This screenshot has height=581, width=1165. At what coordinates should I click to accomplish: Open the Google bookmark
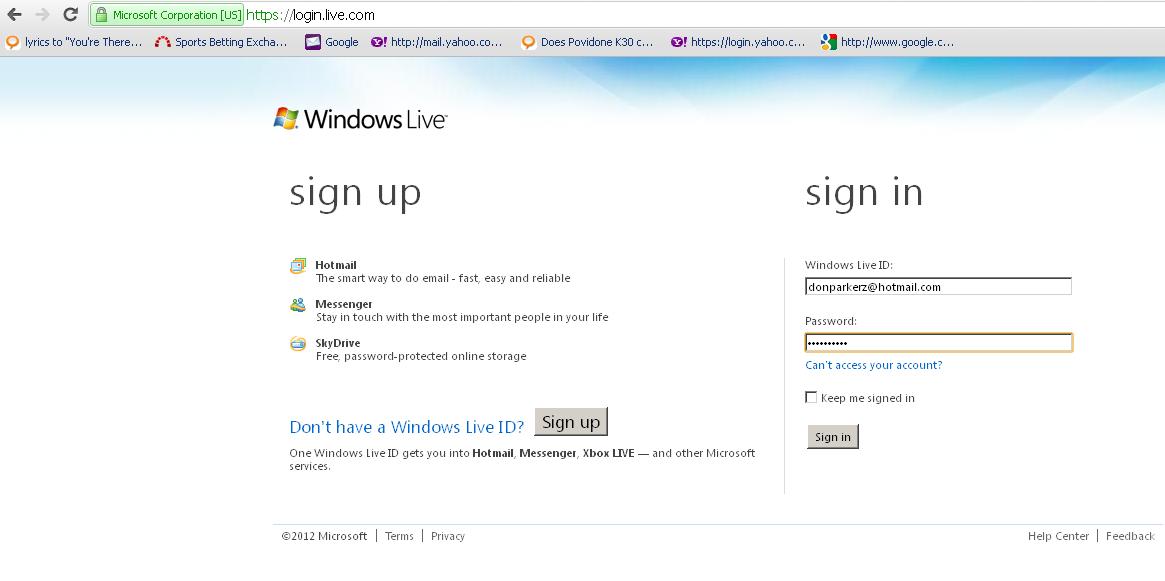click(x=332, y=42)
